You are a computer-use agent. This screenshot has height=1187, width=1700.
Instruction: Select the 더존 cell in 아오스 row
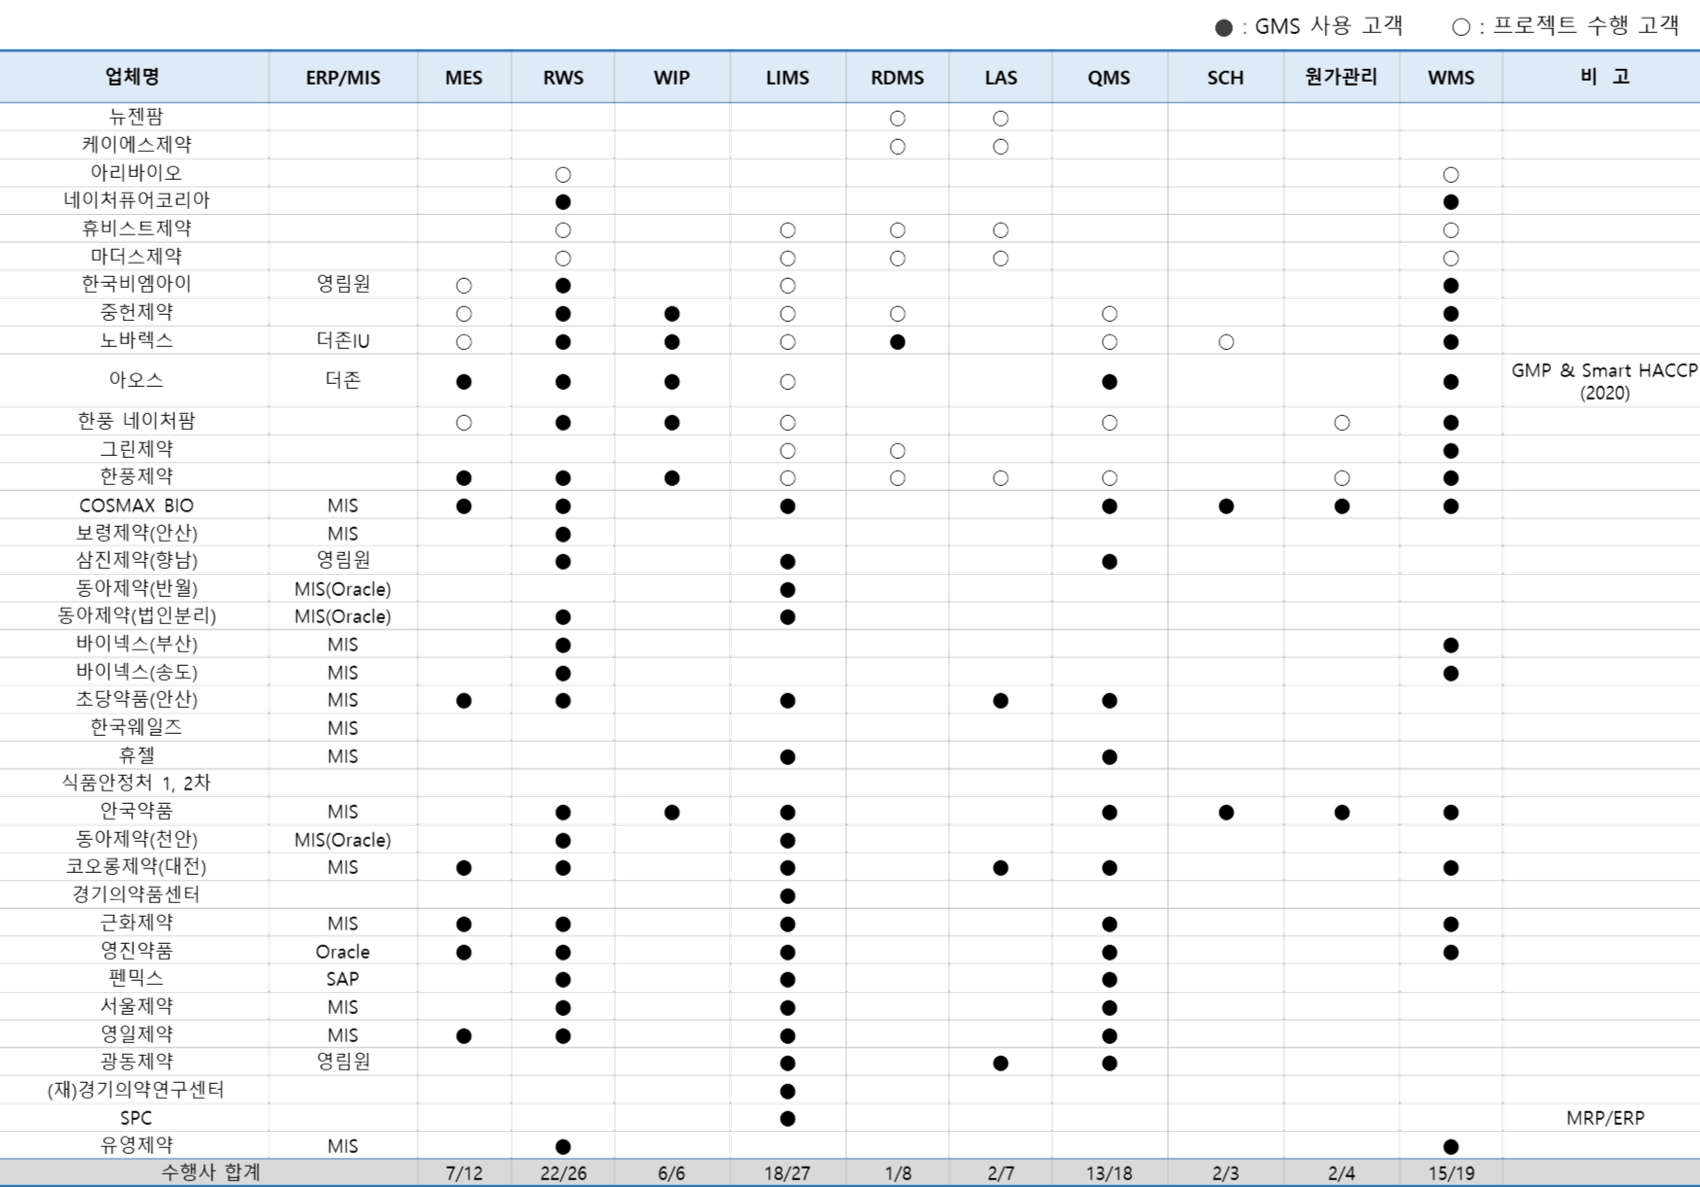point(343,380)
